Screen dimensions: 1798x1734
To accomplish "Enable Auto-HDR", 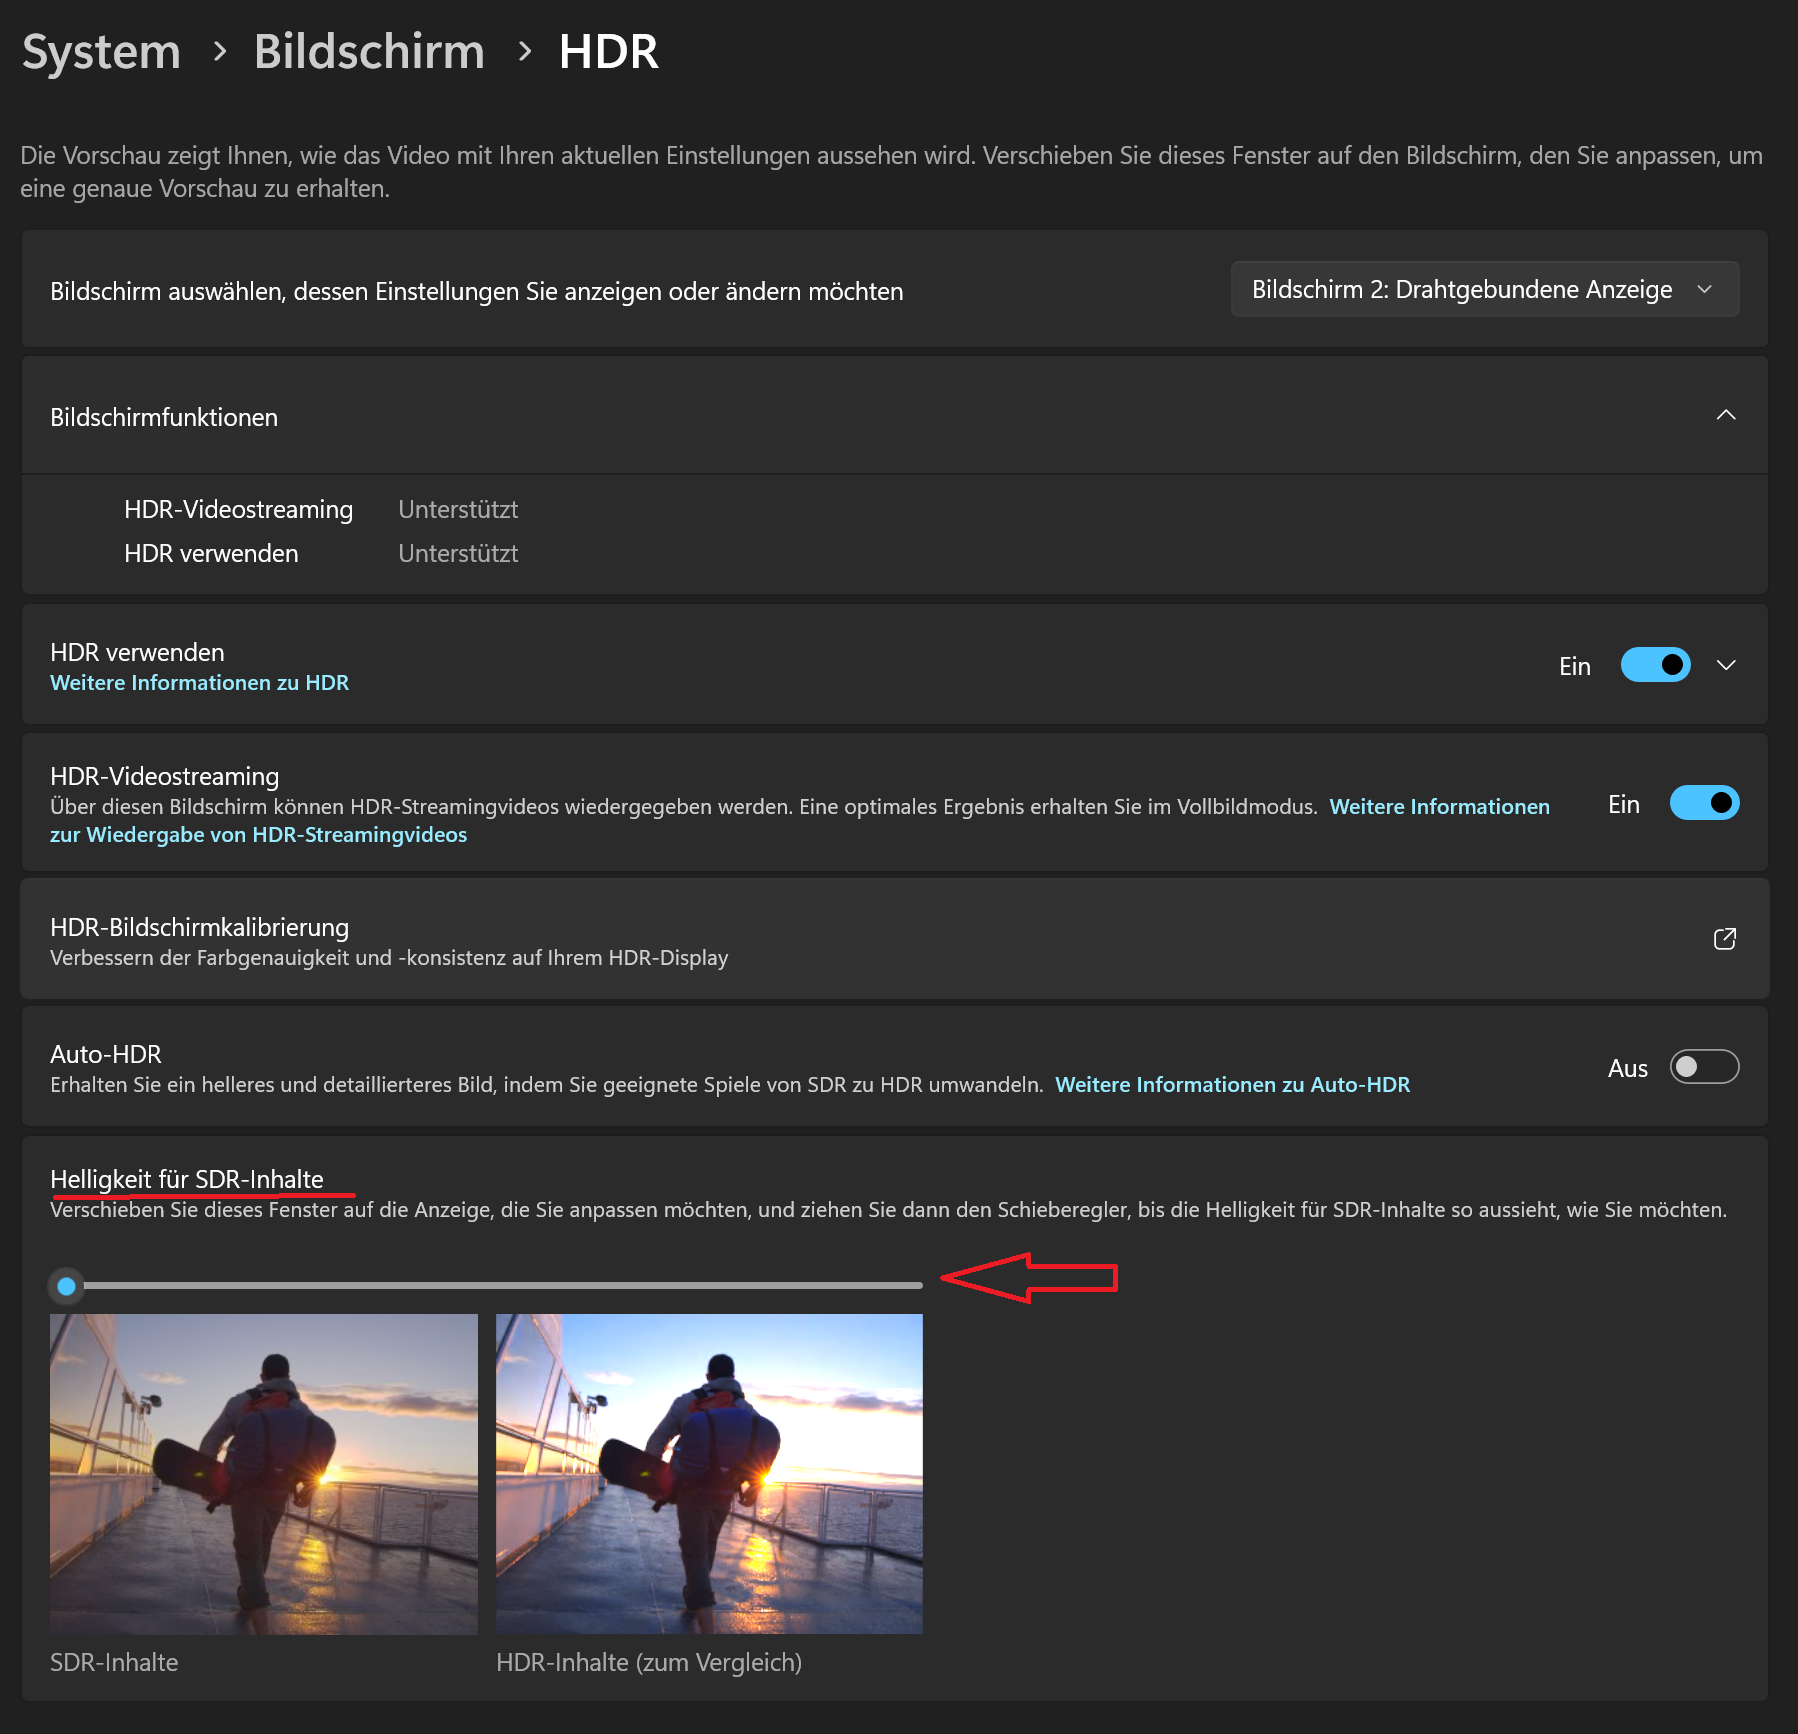I will (1703, 1067).
